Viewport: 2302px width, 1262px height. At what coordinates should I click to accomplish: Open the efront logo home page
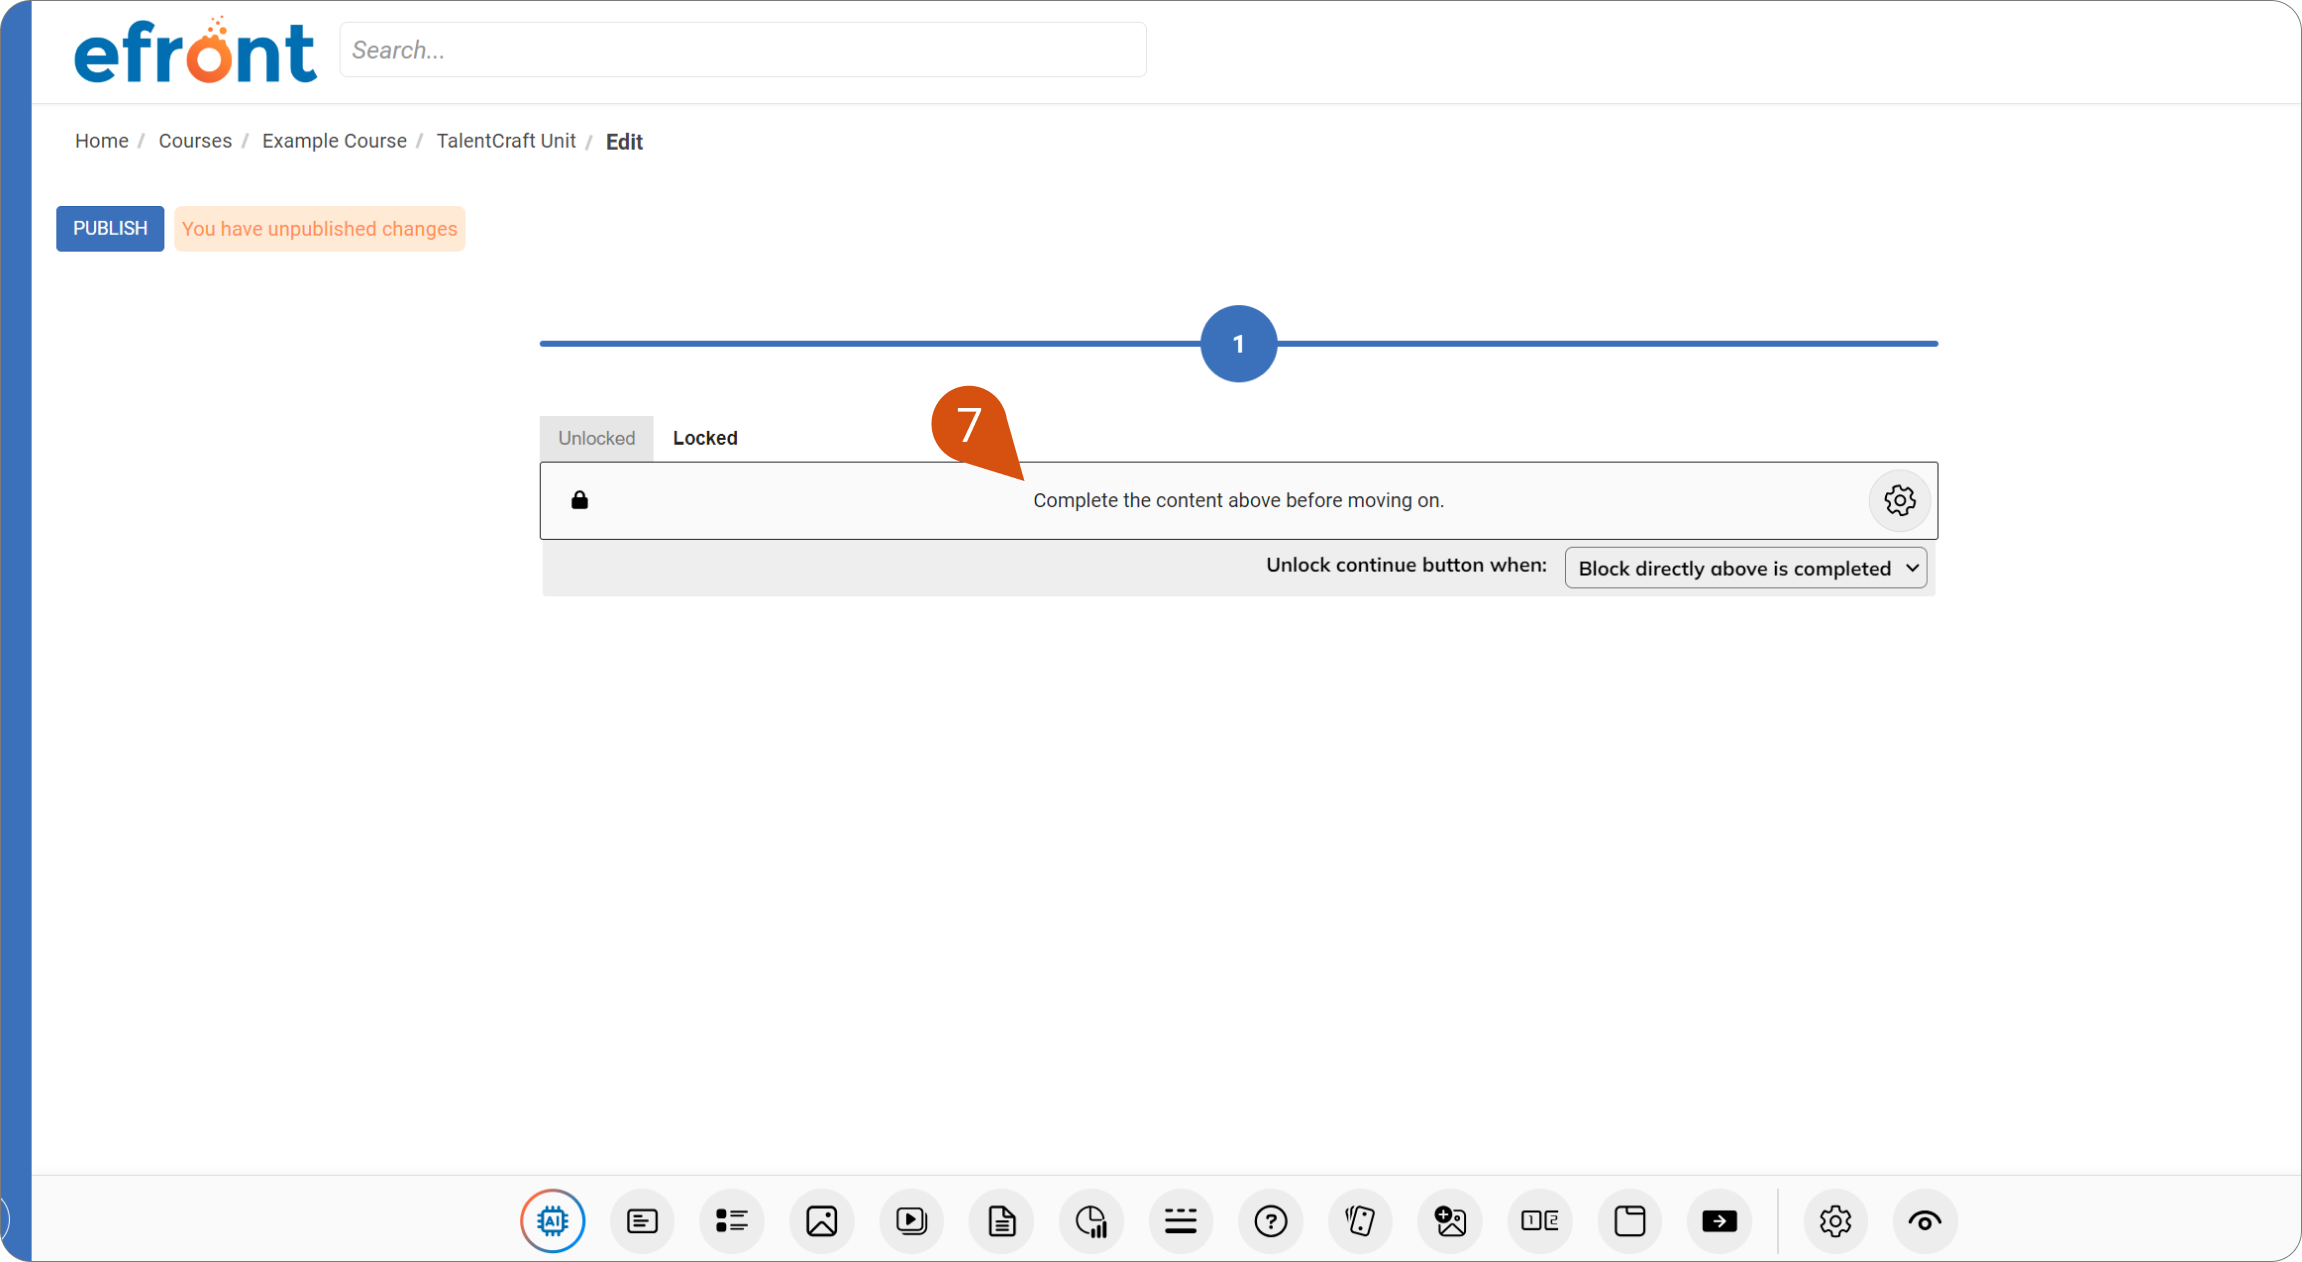click(x=195, y=50)
